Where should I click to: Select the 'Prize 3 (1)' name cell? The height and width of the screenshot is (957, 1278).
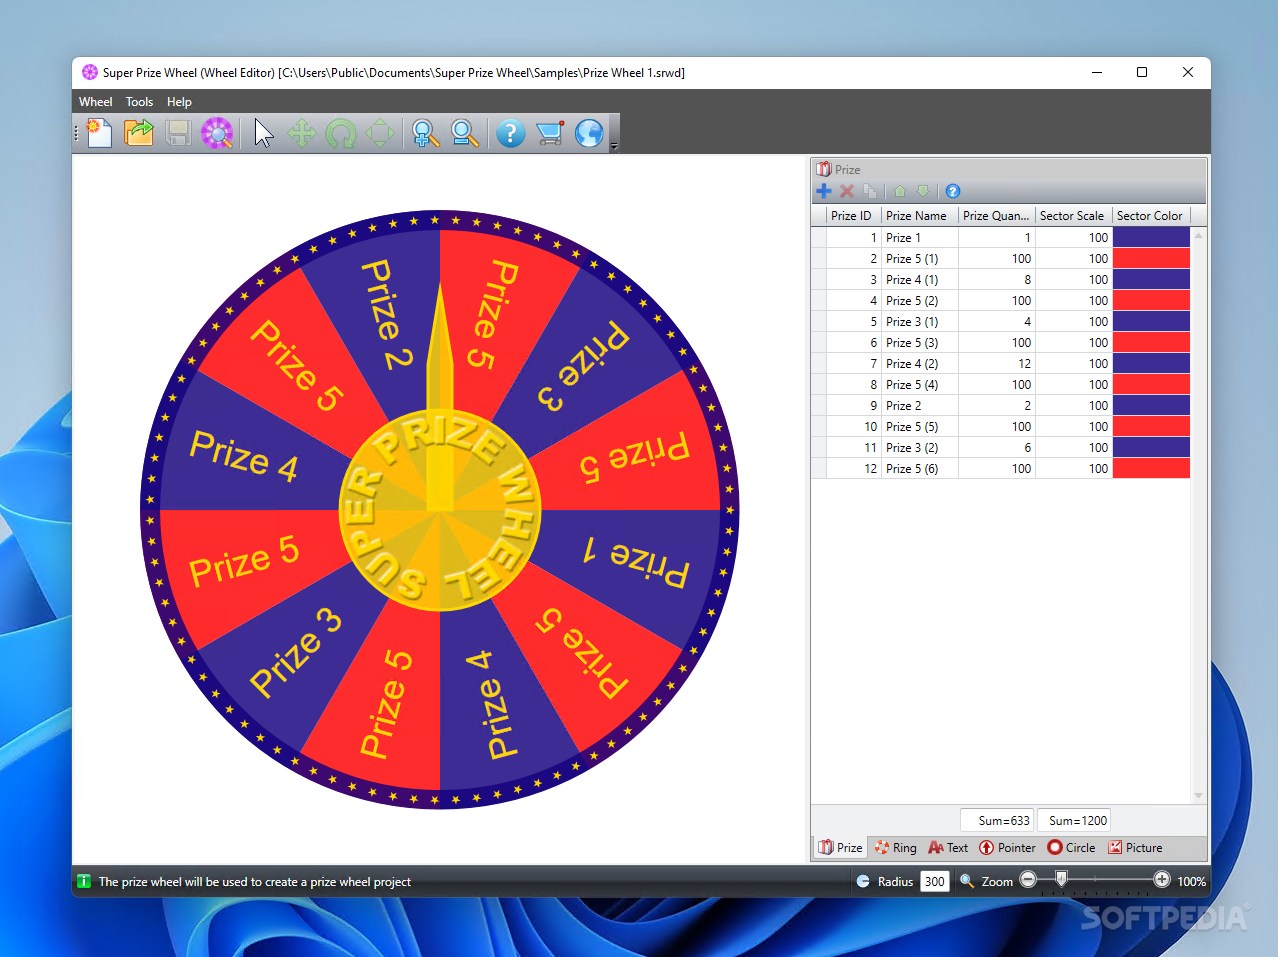920,322
